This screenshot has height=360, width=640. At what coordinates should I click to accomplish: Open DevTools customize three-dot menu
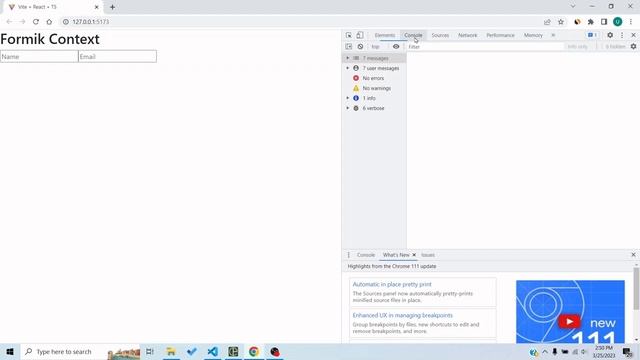[622, 35]
